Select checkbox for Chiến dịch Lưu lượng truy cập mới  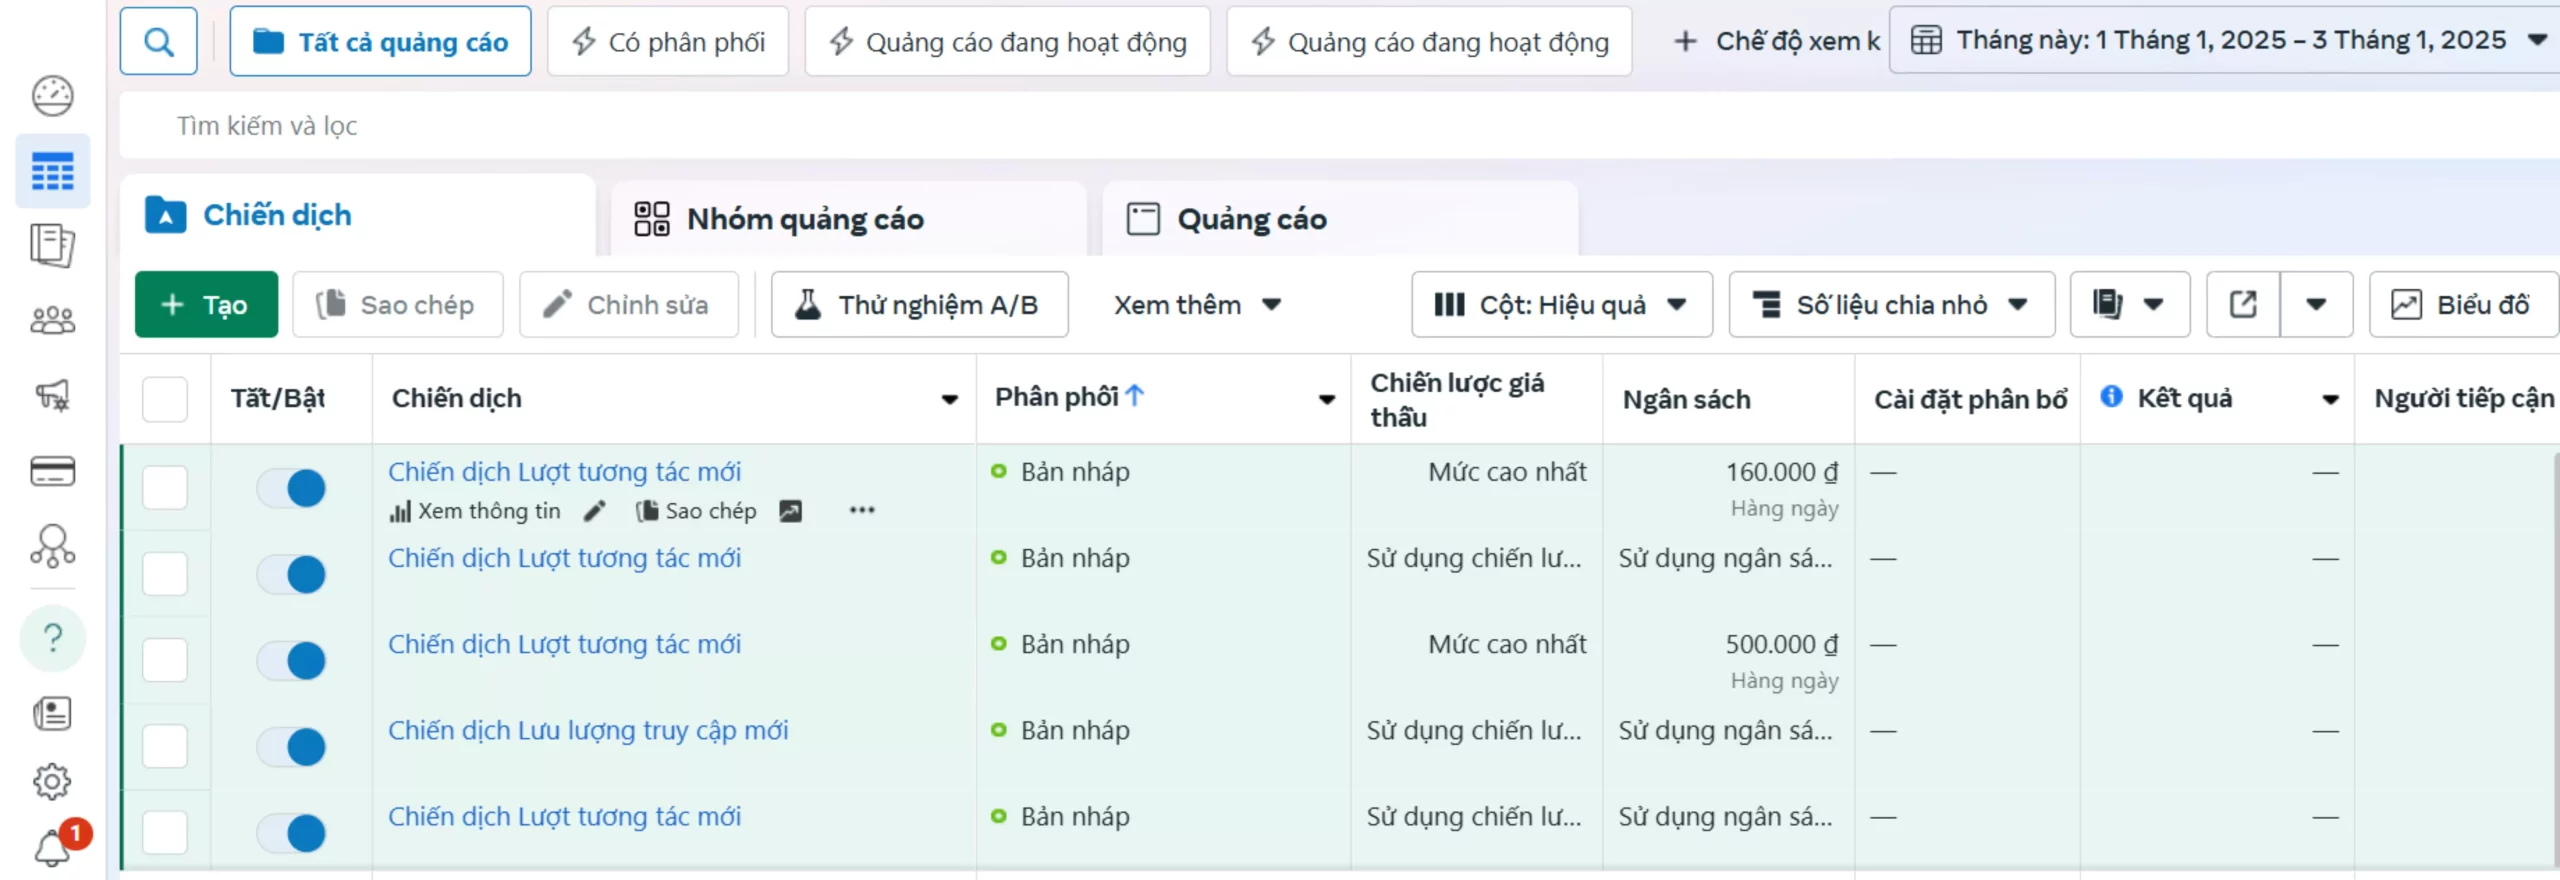165,746
